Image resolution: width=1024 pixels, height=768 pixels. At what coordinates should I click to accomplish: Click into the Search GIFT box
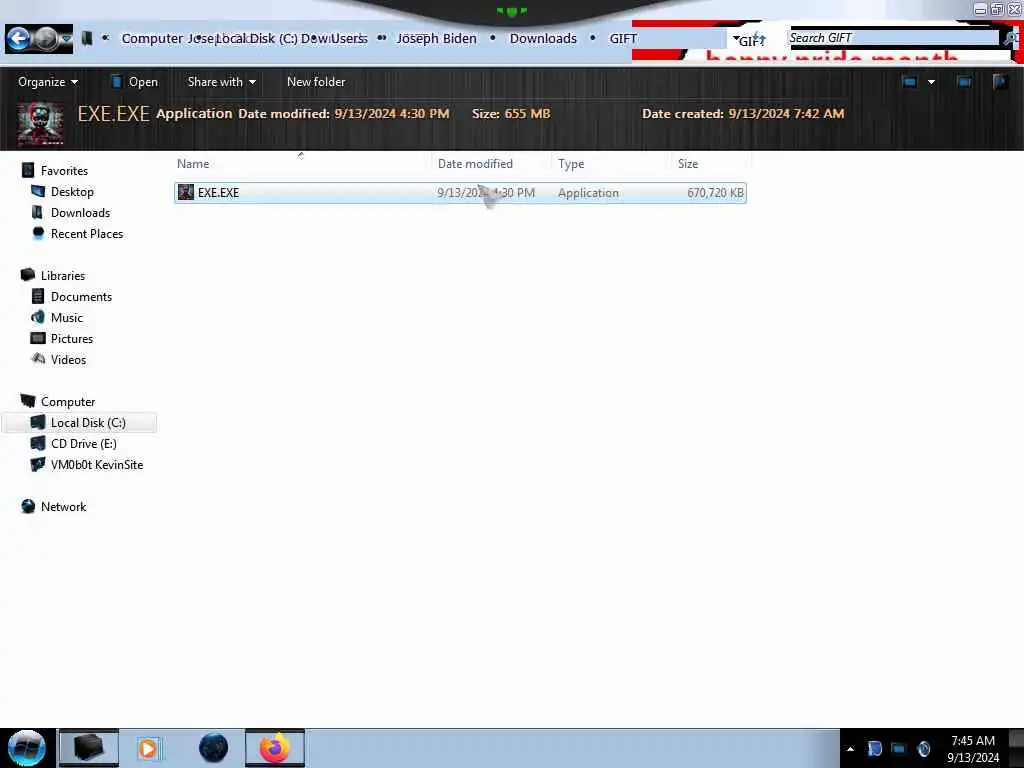[x=893, y=38]
